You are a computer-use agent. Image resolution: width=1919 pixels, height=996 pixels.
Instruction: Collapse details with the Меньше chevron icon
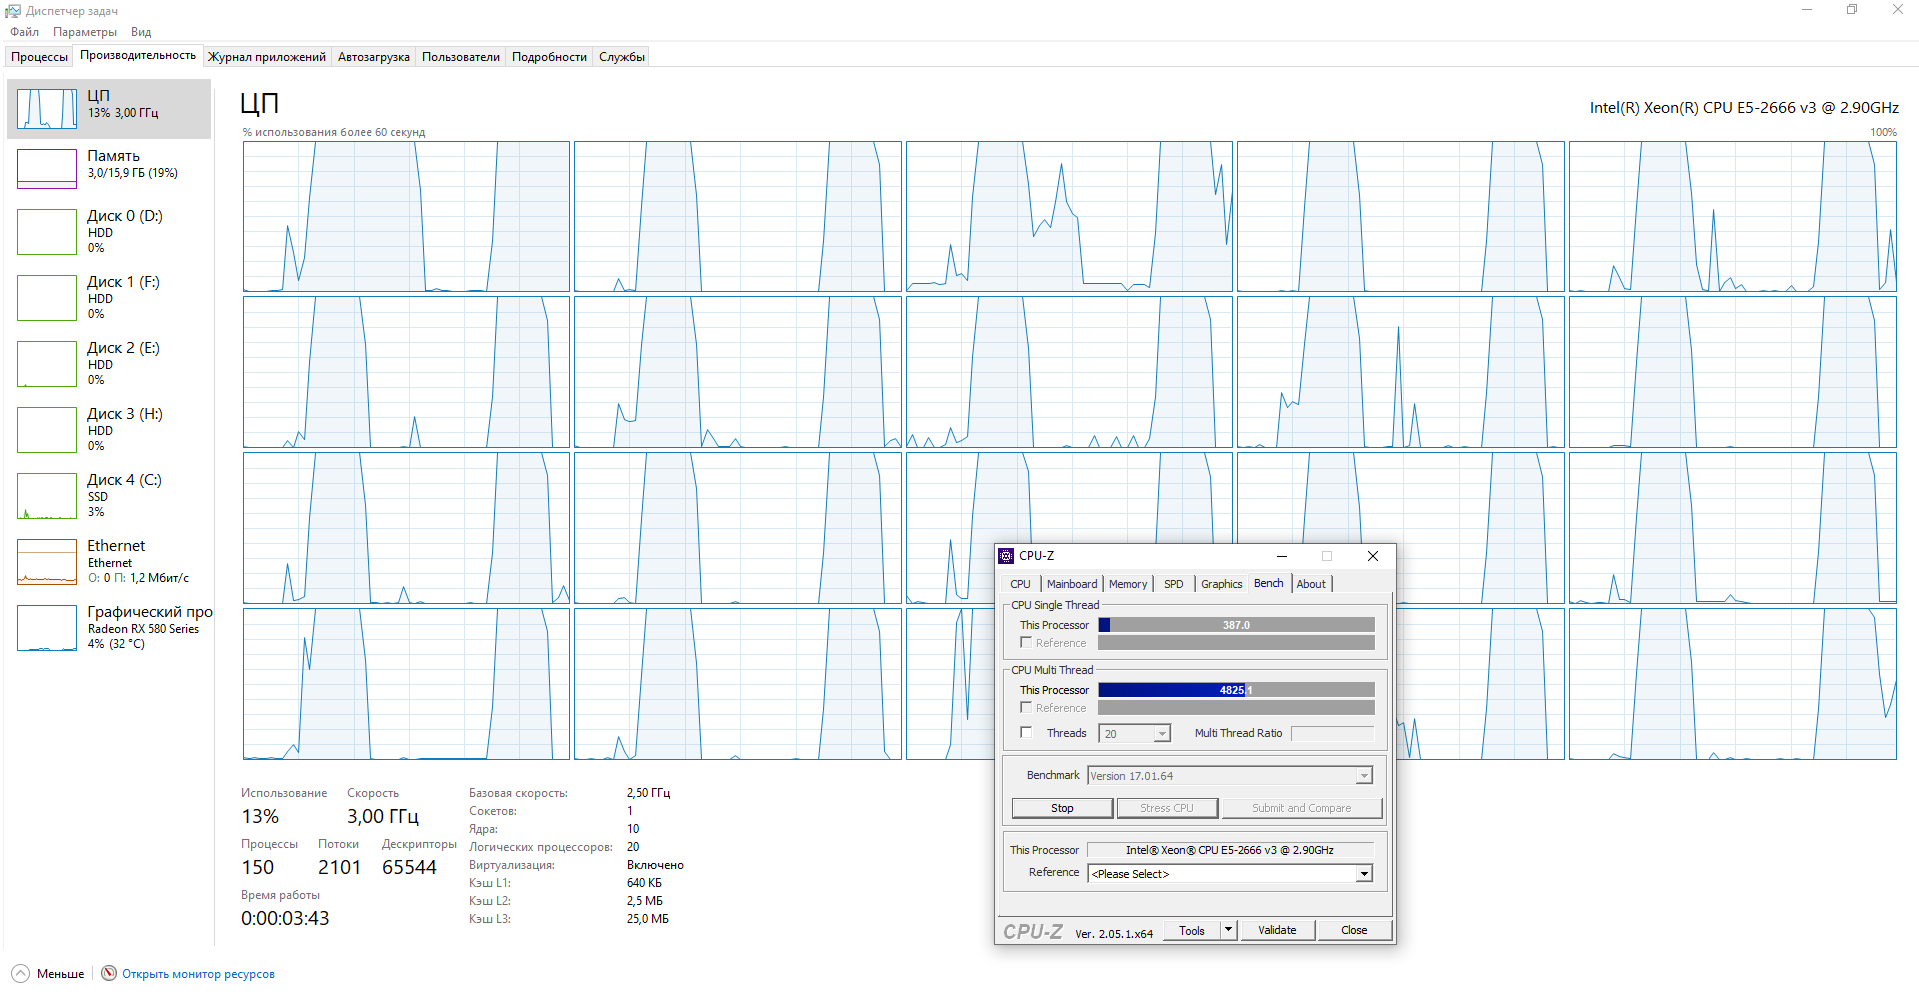tap(20, 973)
